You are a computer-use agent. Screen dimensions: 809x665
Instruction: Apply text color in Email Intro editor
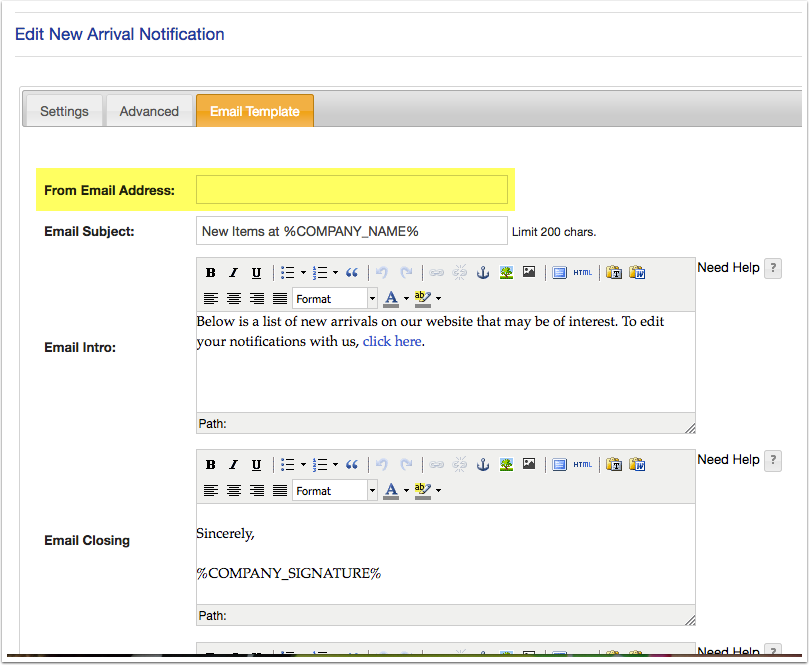tap(391, 298)
